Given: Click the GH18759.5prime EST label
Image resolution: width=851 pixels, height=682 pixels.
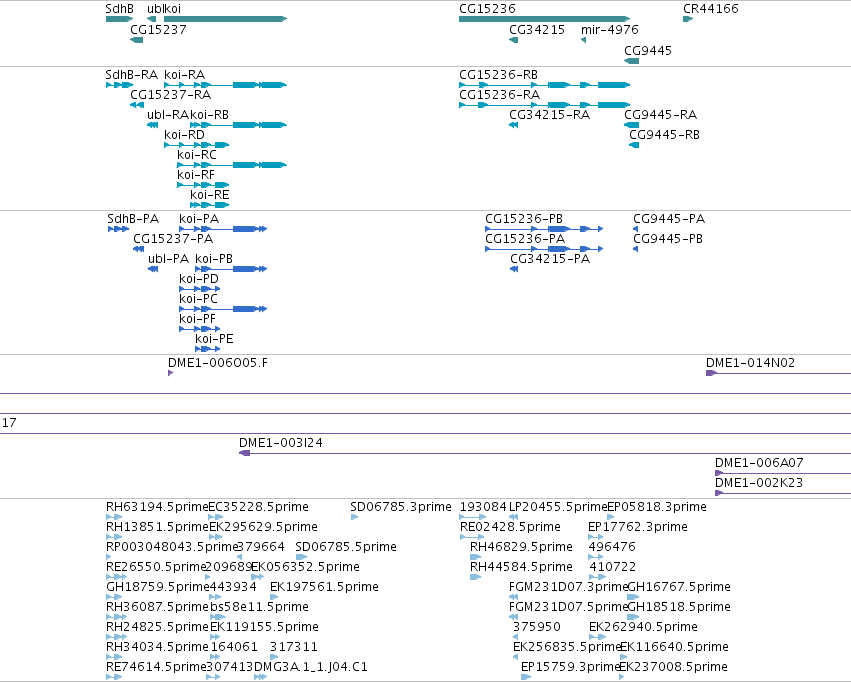Looking at the screenshot, I should pyautogui.click(x=157, y=587).
